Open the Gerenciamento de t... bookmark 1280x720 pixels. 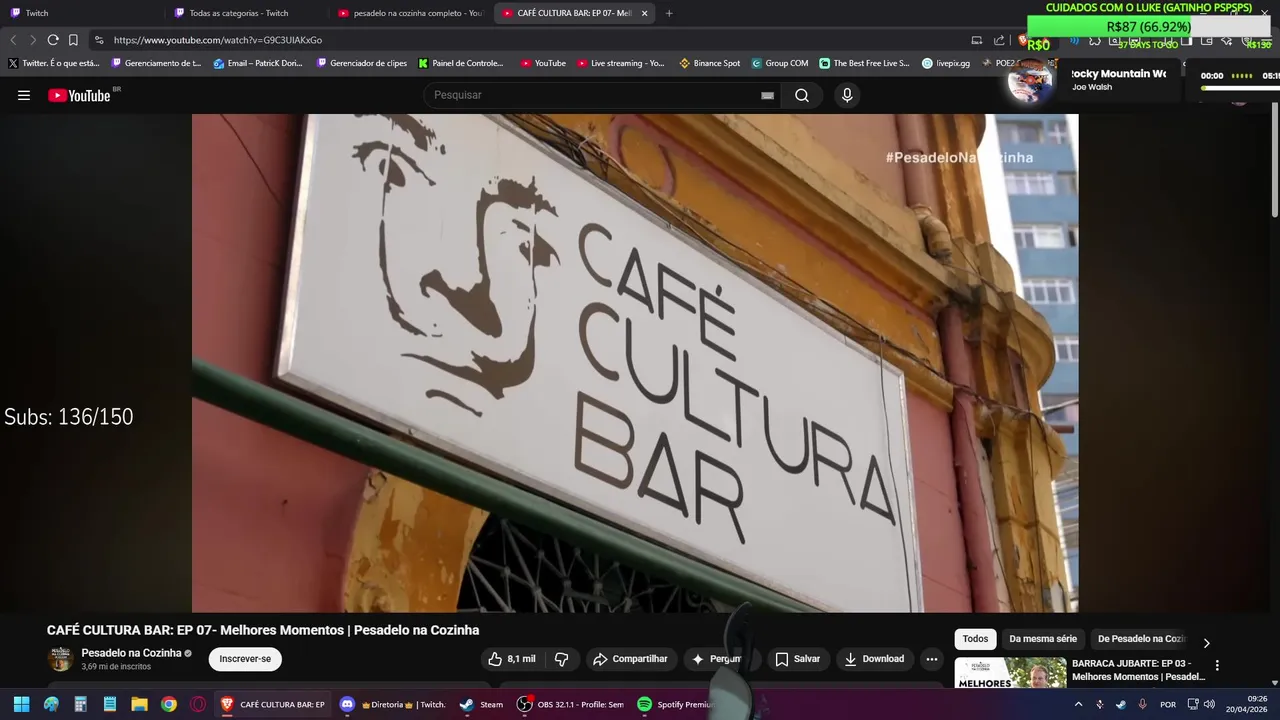pos(156,63)
